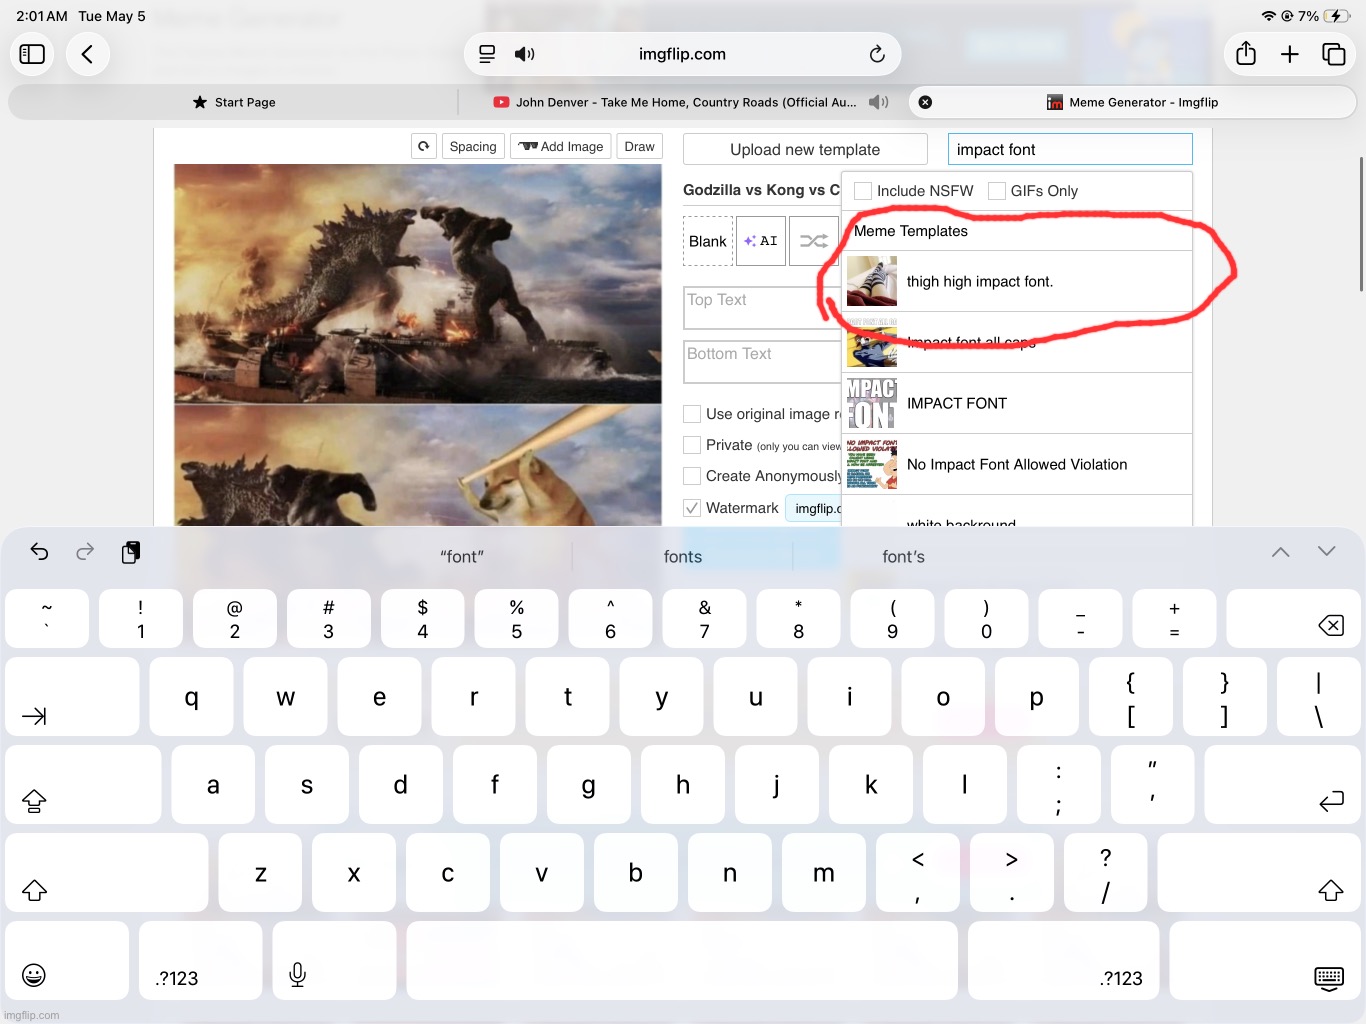1366x1024 pixels.
Task: Jump to next field with down chevron
Action: point(1327,552)
